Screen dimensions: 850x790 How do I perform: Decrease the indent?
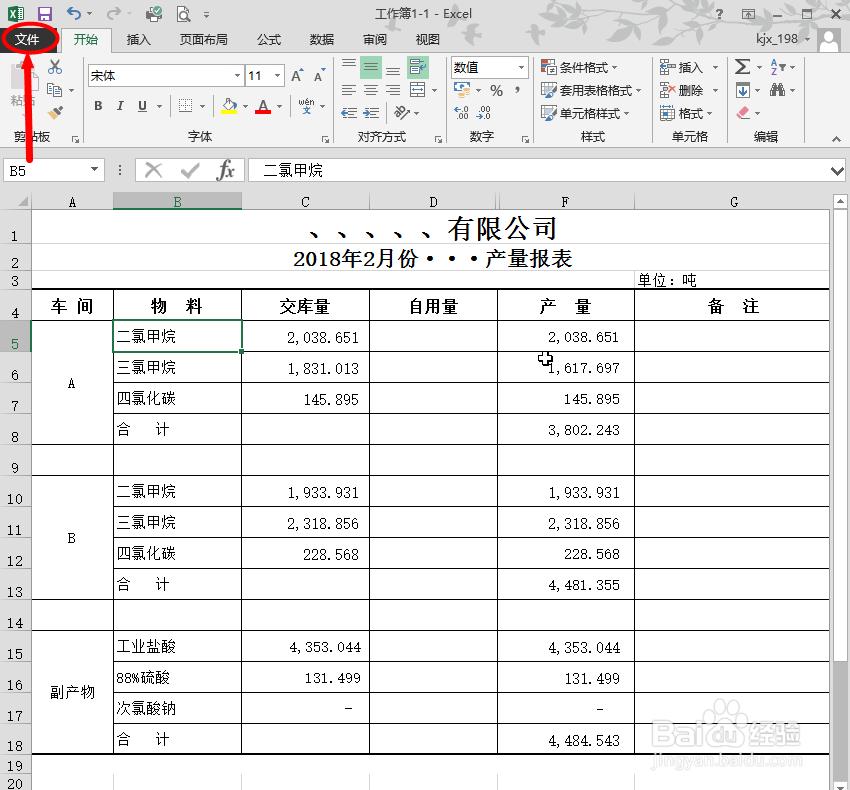349,113
